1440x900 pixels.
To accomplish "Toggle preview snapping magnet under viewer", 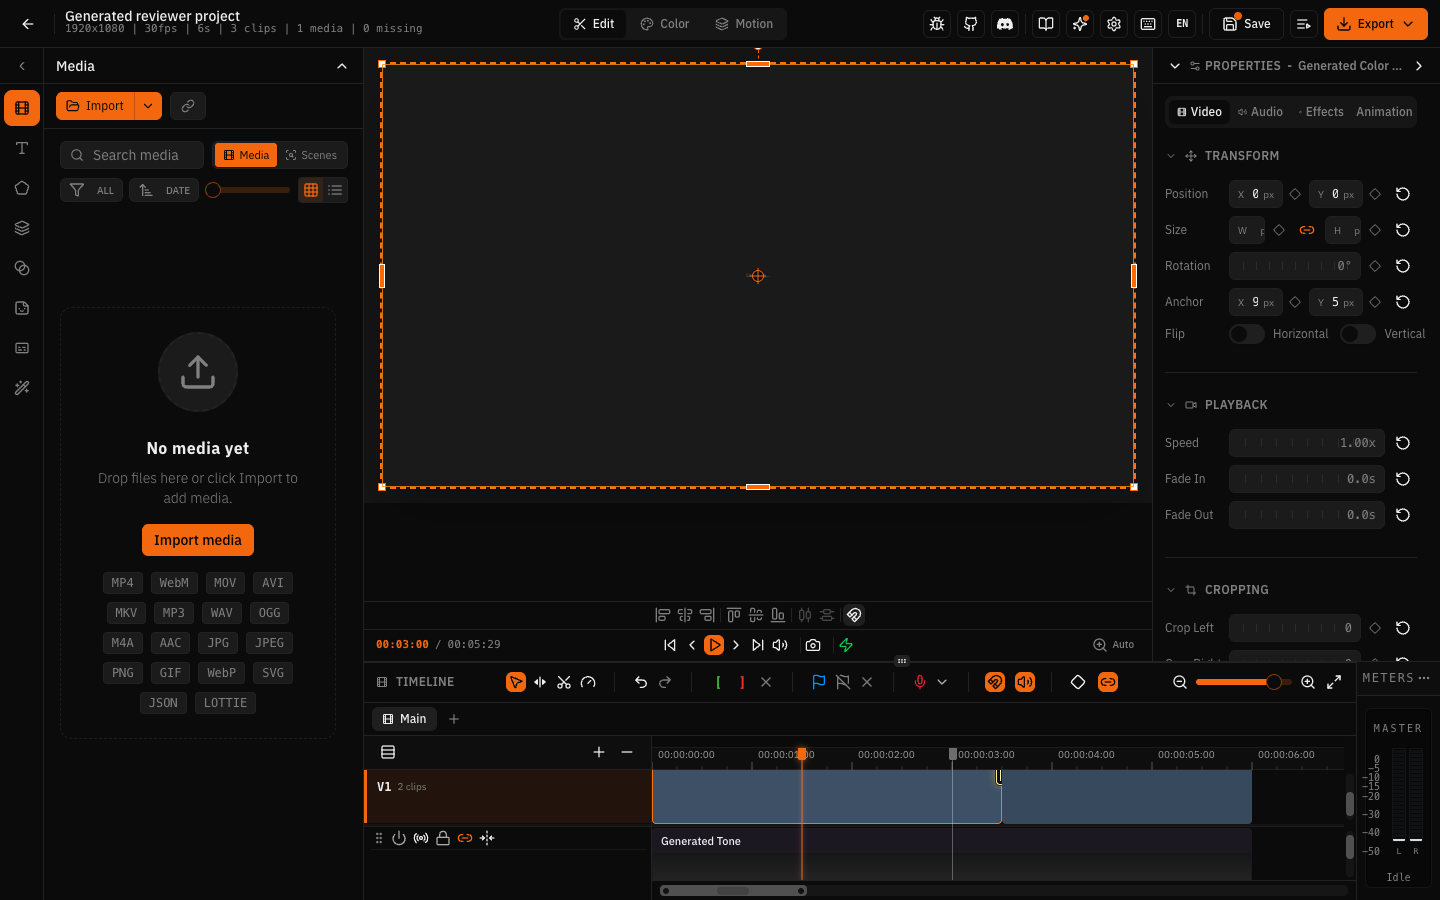I will click(854, 615).
